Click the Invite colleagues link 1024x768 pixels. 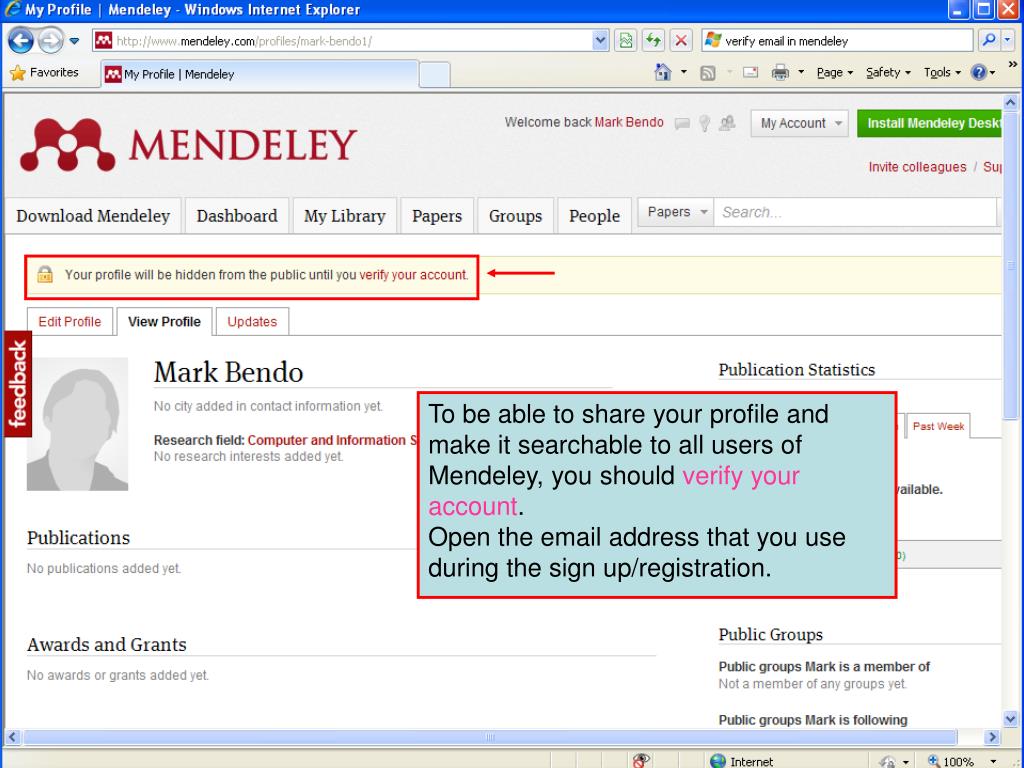coord(917,167)
